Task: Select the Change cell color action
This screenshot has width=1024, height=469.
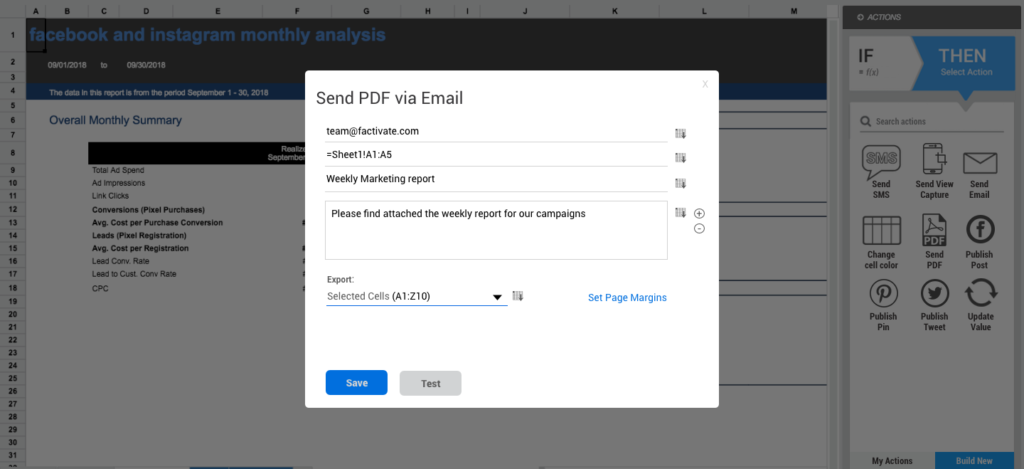Action: pos(882,230)
